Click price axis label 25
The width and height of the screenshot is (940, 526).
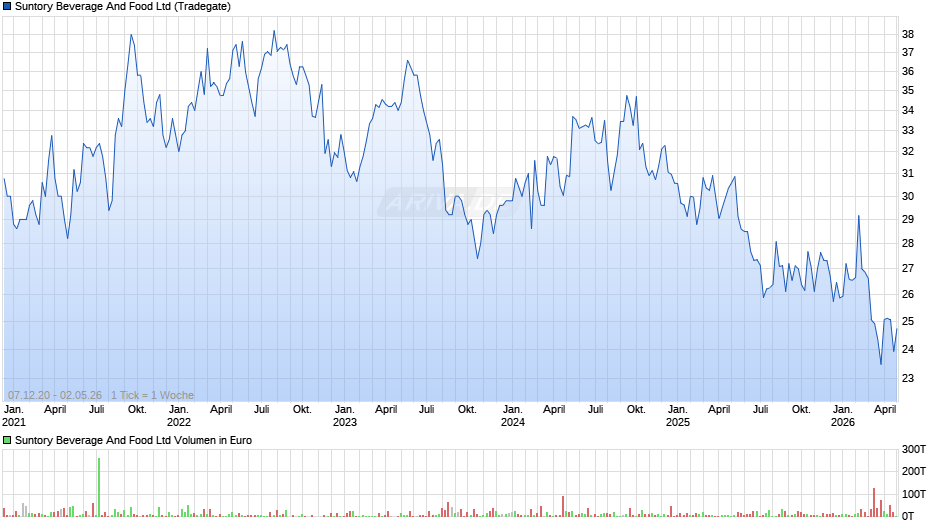[x=908, y=321]
